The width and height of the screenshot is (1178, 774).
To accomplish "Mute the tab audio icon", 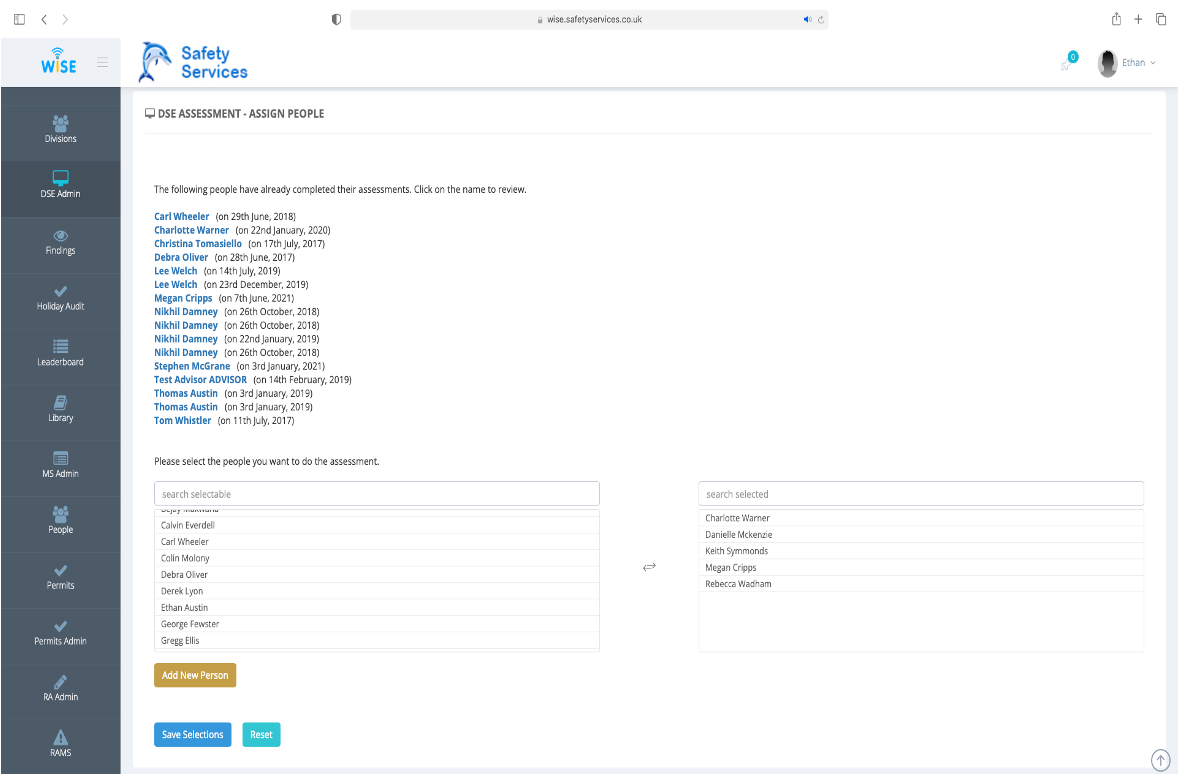I will click(x=808, y=20).
